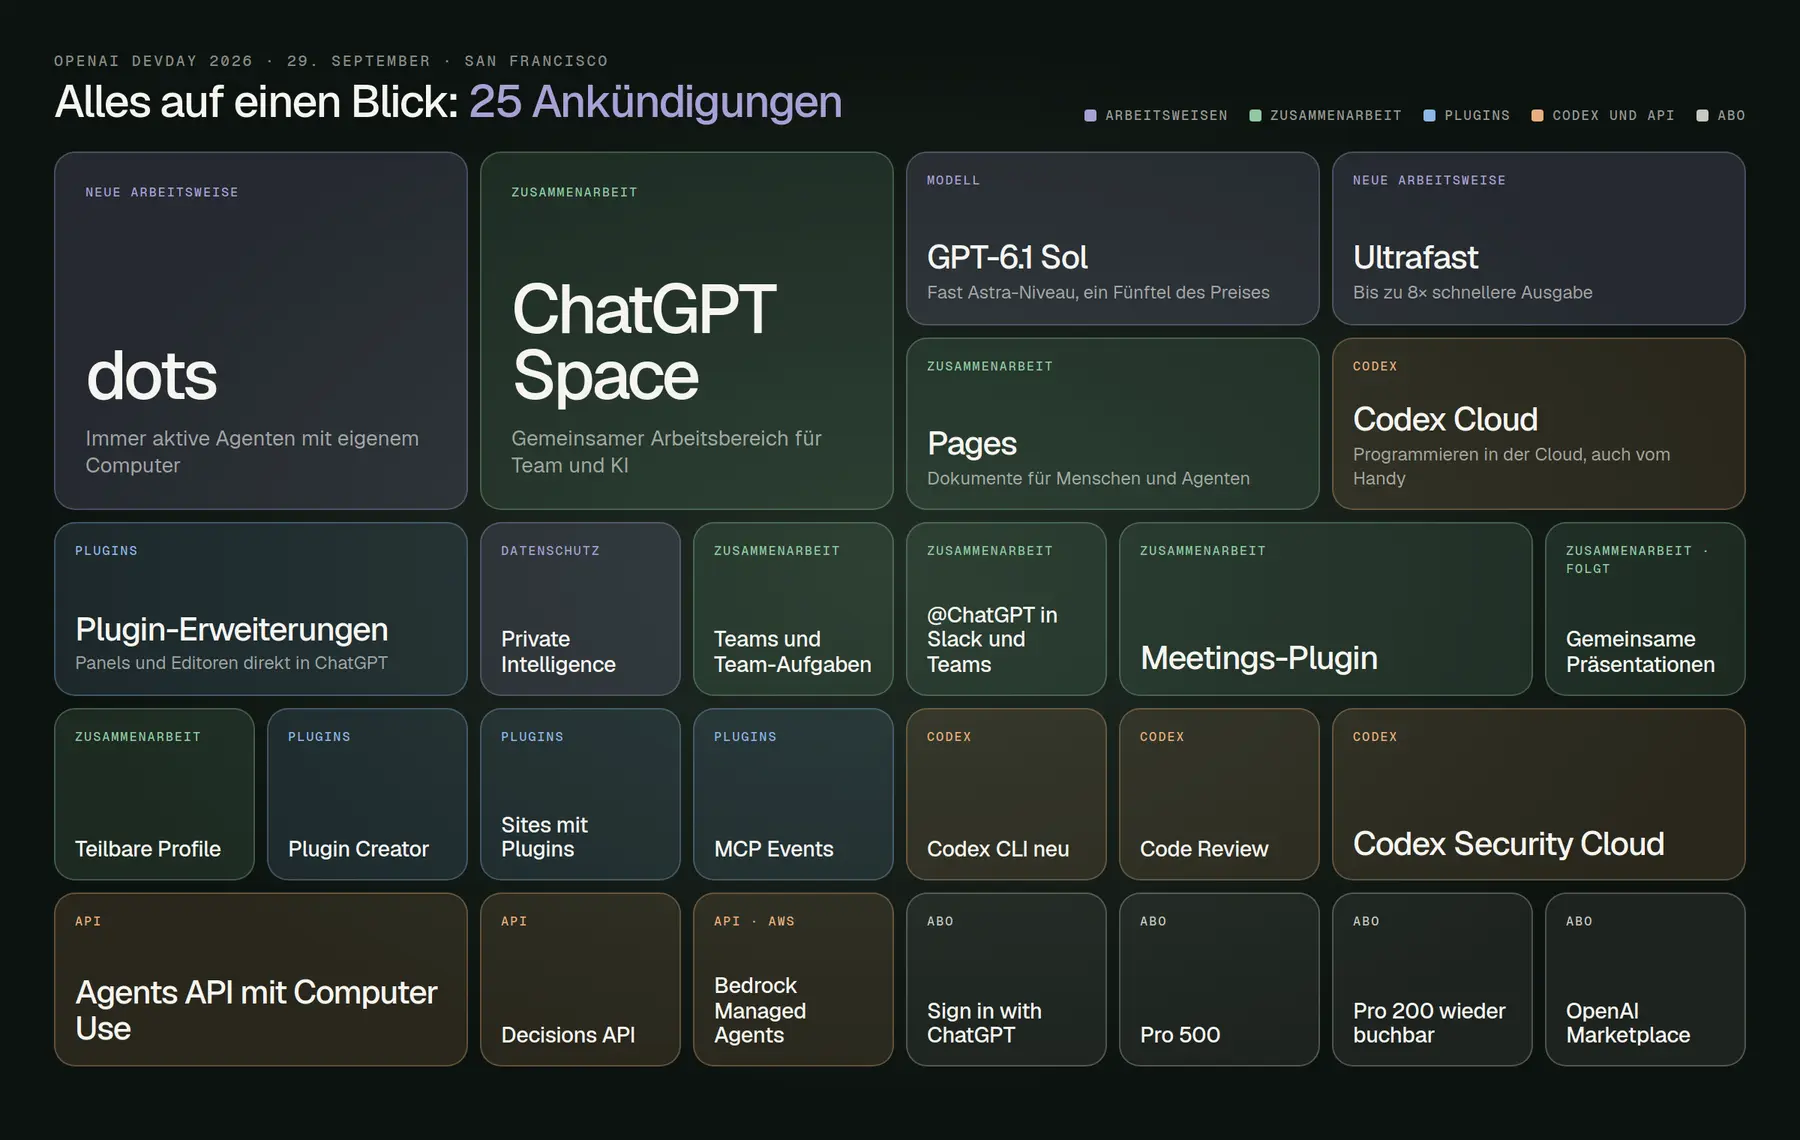Image resolution: width=1800 pixels, height=1140 pixels.
Task: Click 'Fast Astra-Niveau, ein Fünftel des Preises'
Action: (x=1098, y=292)
